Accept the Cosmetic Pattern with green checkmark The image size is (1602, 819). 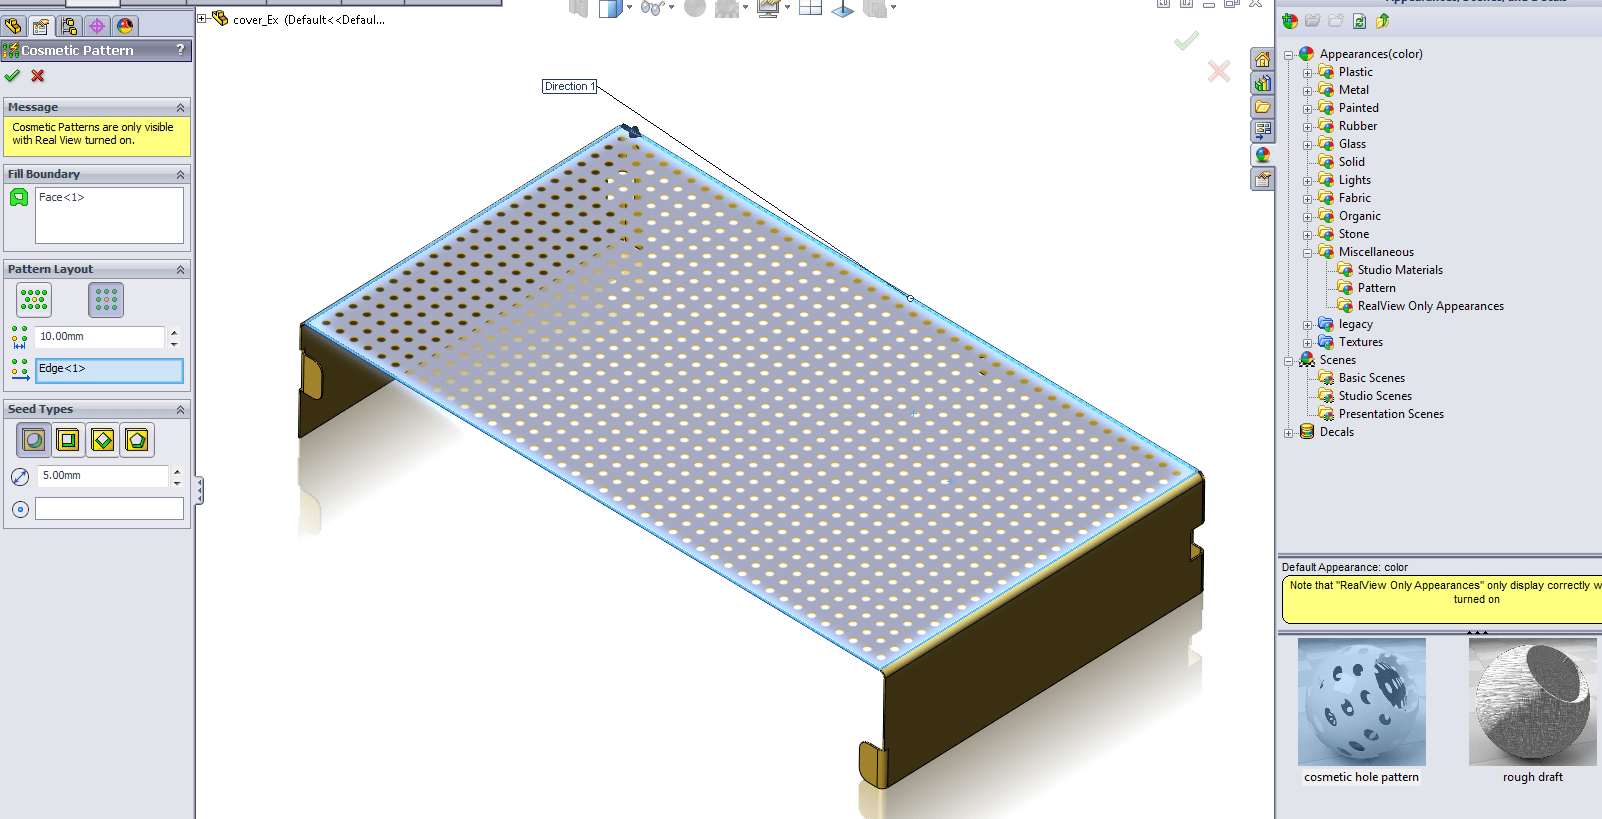tap(12, 76)
